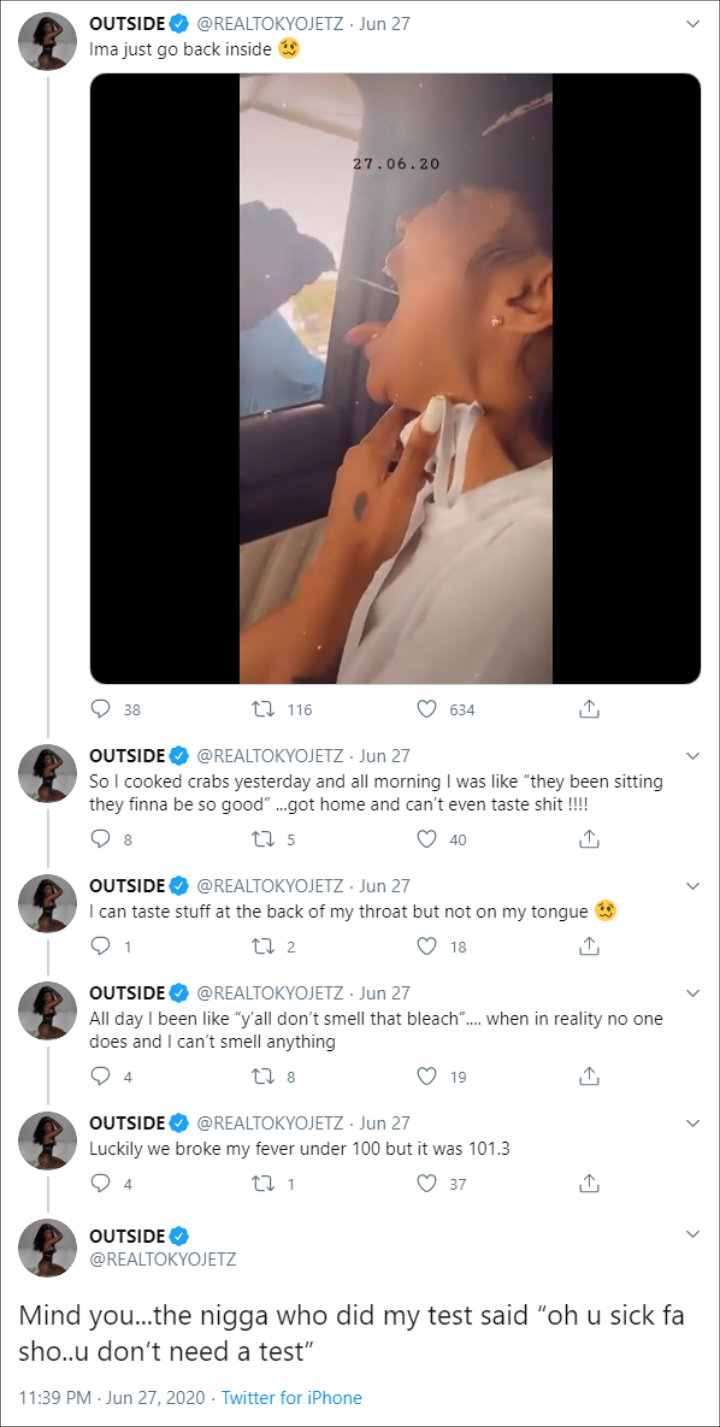Image resolution: width=720 pixels, height=1427 pixels.
Task: Open the more-options chevron on the first tweet
Action: click(692, 23)
